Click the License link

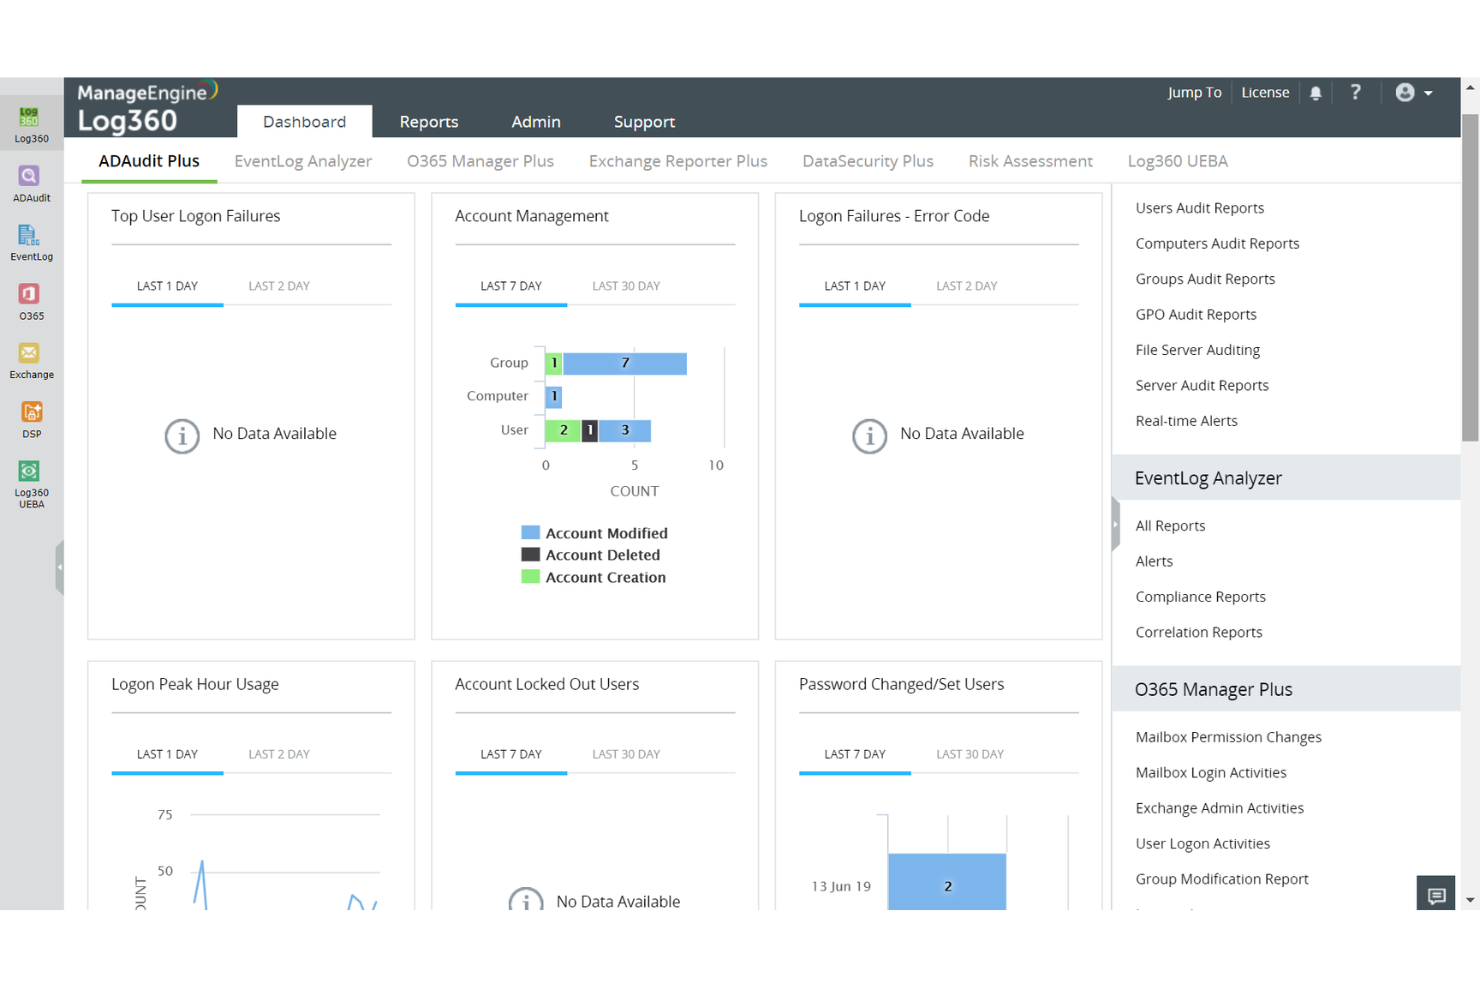(x=1265, y=92)
